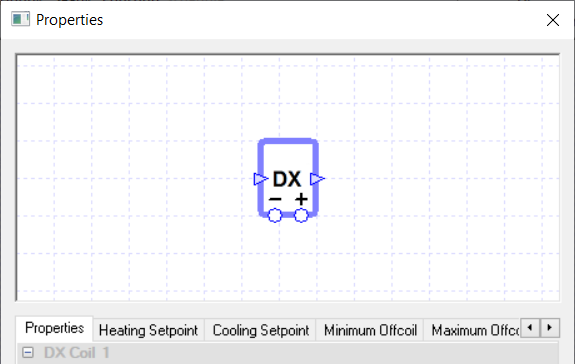Image resolution: width=575 pixels, height=364 pixels.
Task: Collapse the DX Coil 1 section
Action: tap(28, 353)
